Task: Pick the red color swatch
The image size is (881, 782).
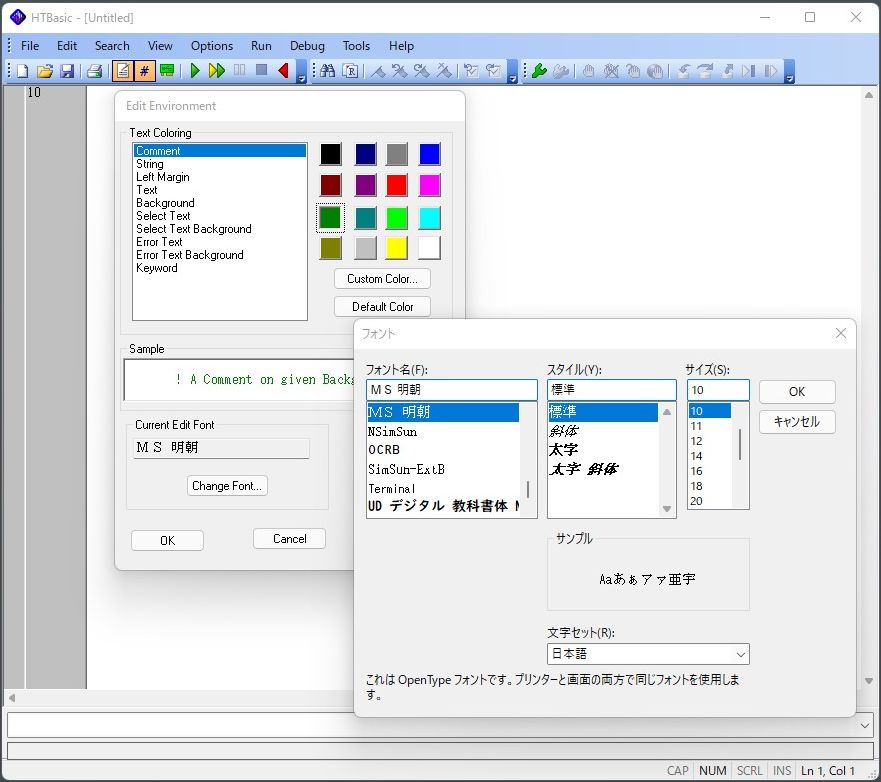Action: click(397, 185)
